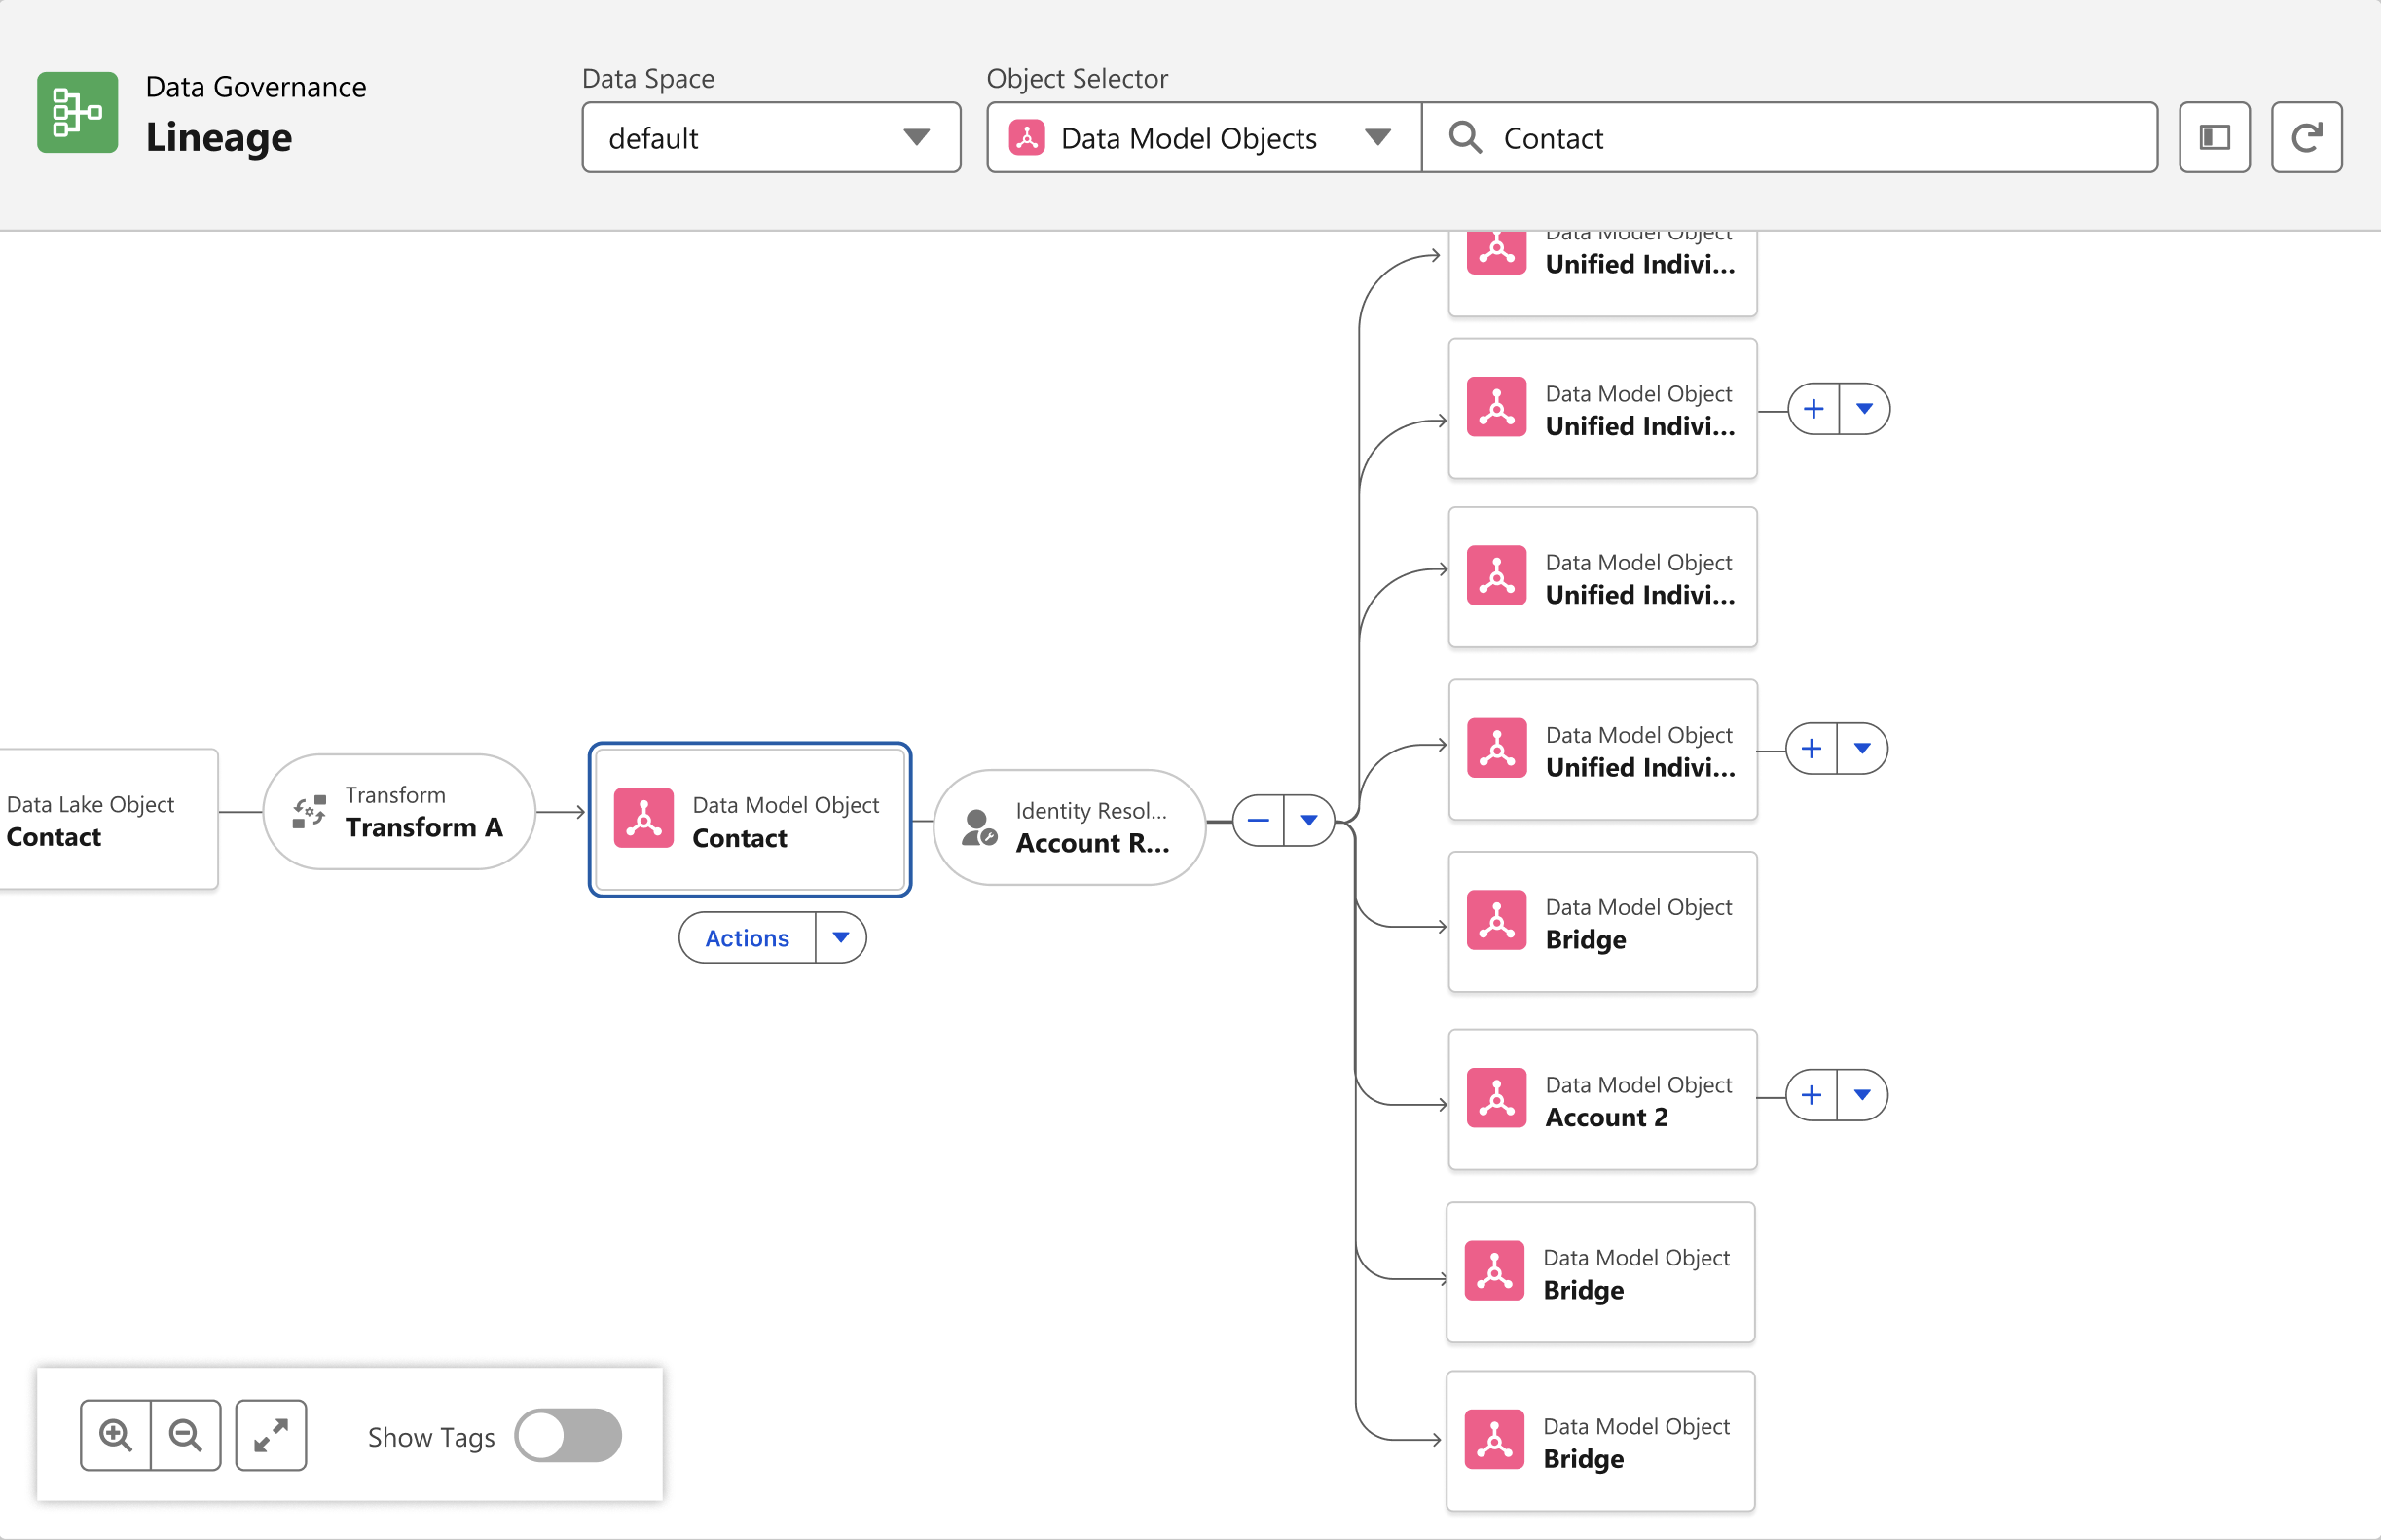Viewport: 2381px width, 1540px height.
Task: Click the Actions button
Action: click(747, 938)
